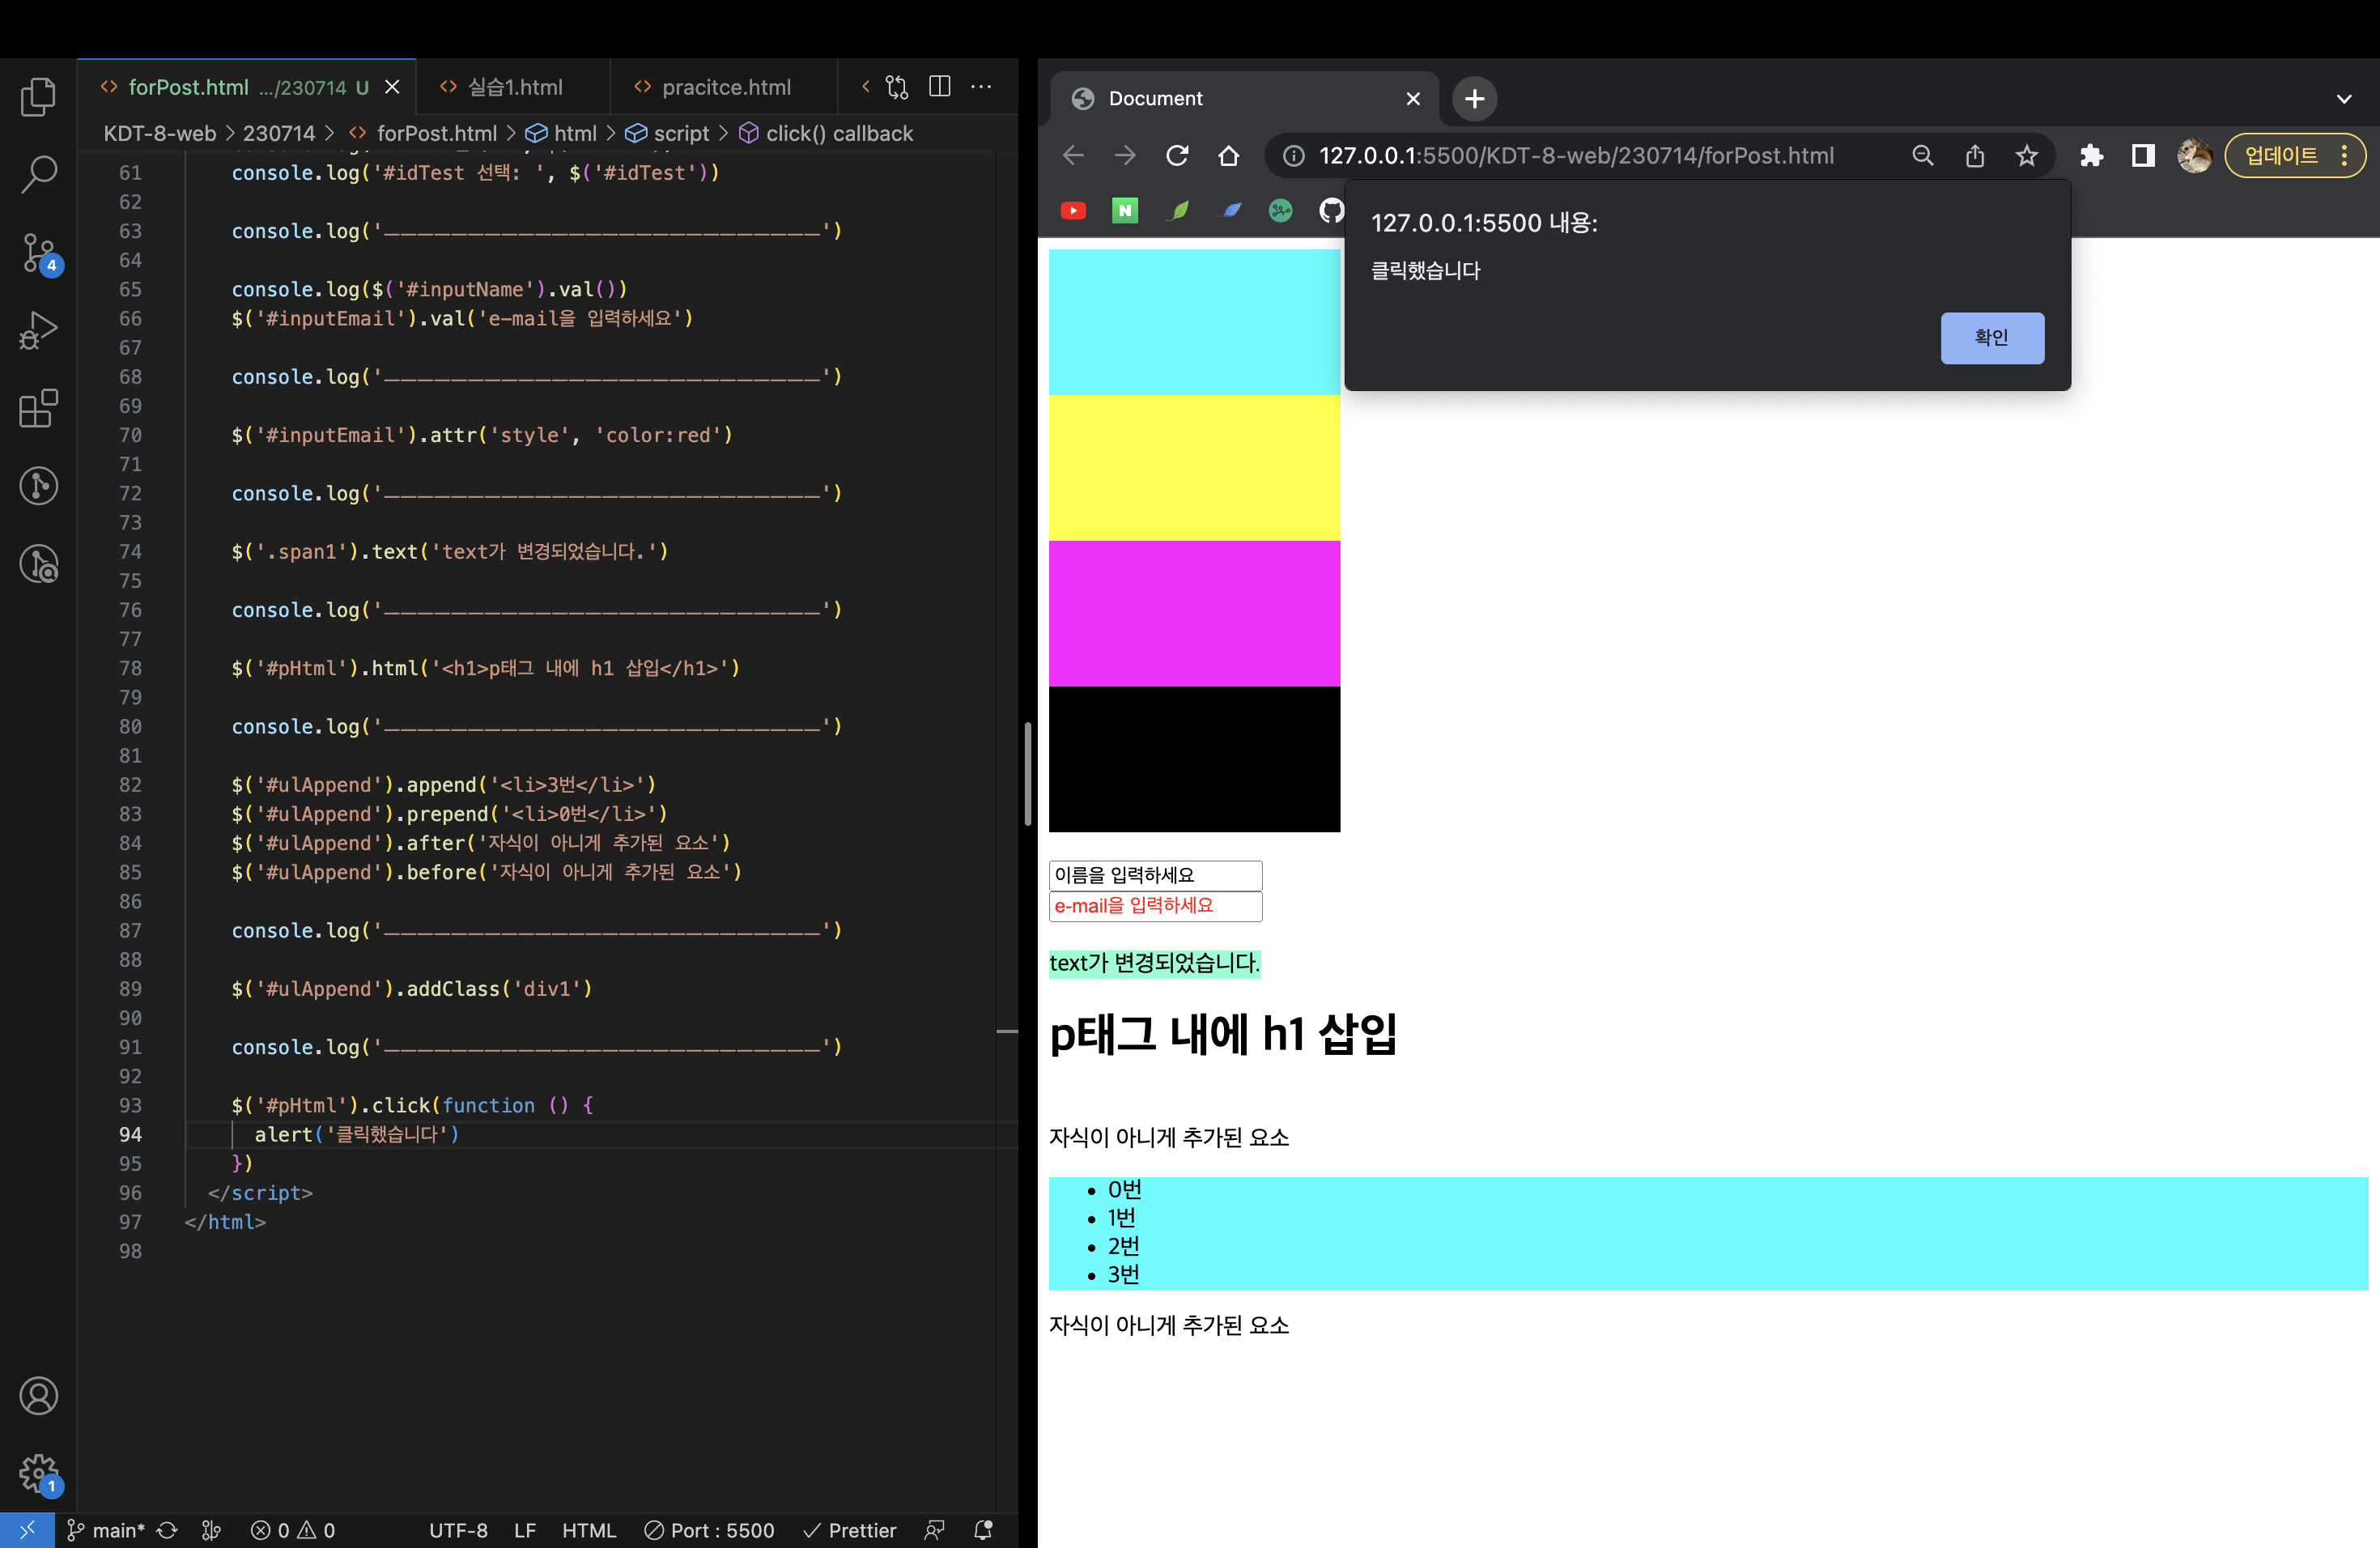Close the forPost.html editor tab
The width and height of the screenshot is (2380, 1548).
[x=392, y=87]
